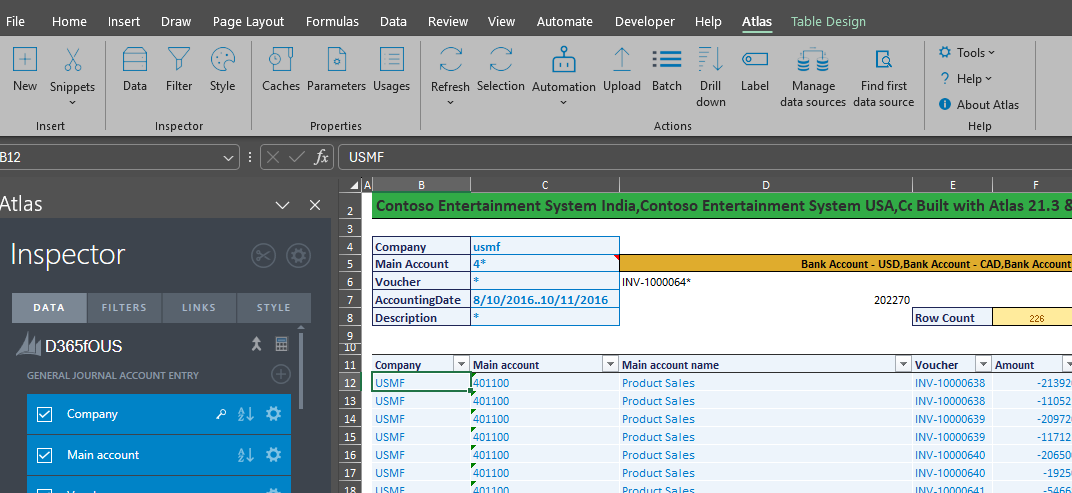1072x493 pixels.
Task: Select the STYLE tab in Inspector
Action: [273, 308]
